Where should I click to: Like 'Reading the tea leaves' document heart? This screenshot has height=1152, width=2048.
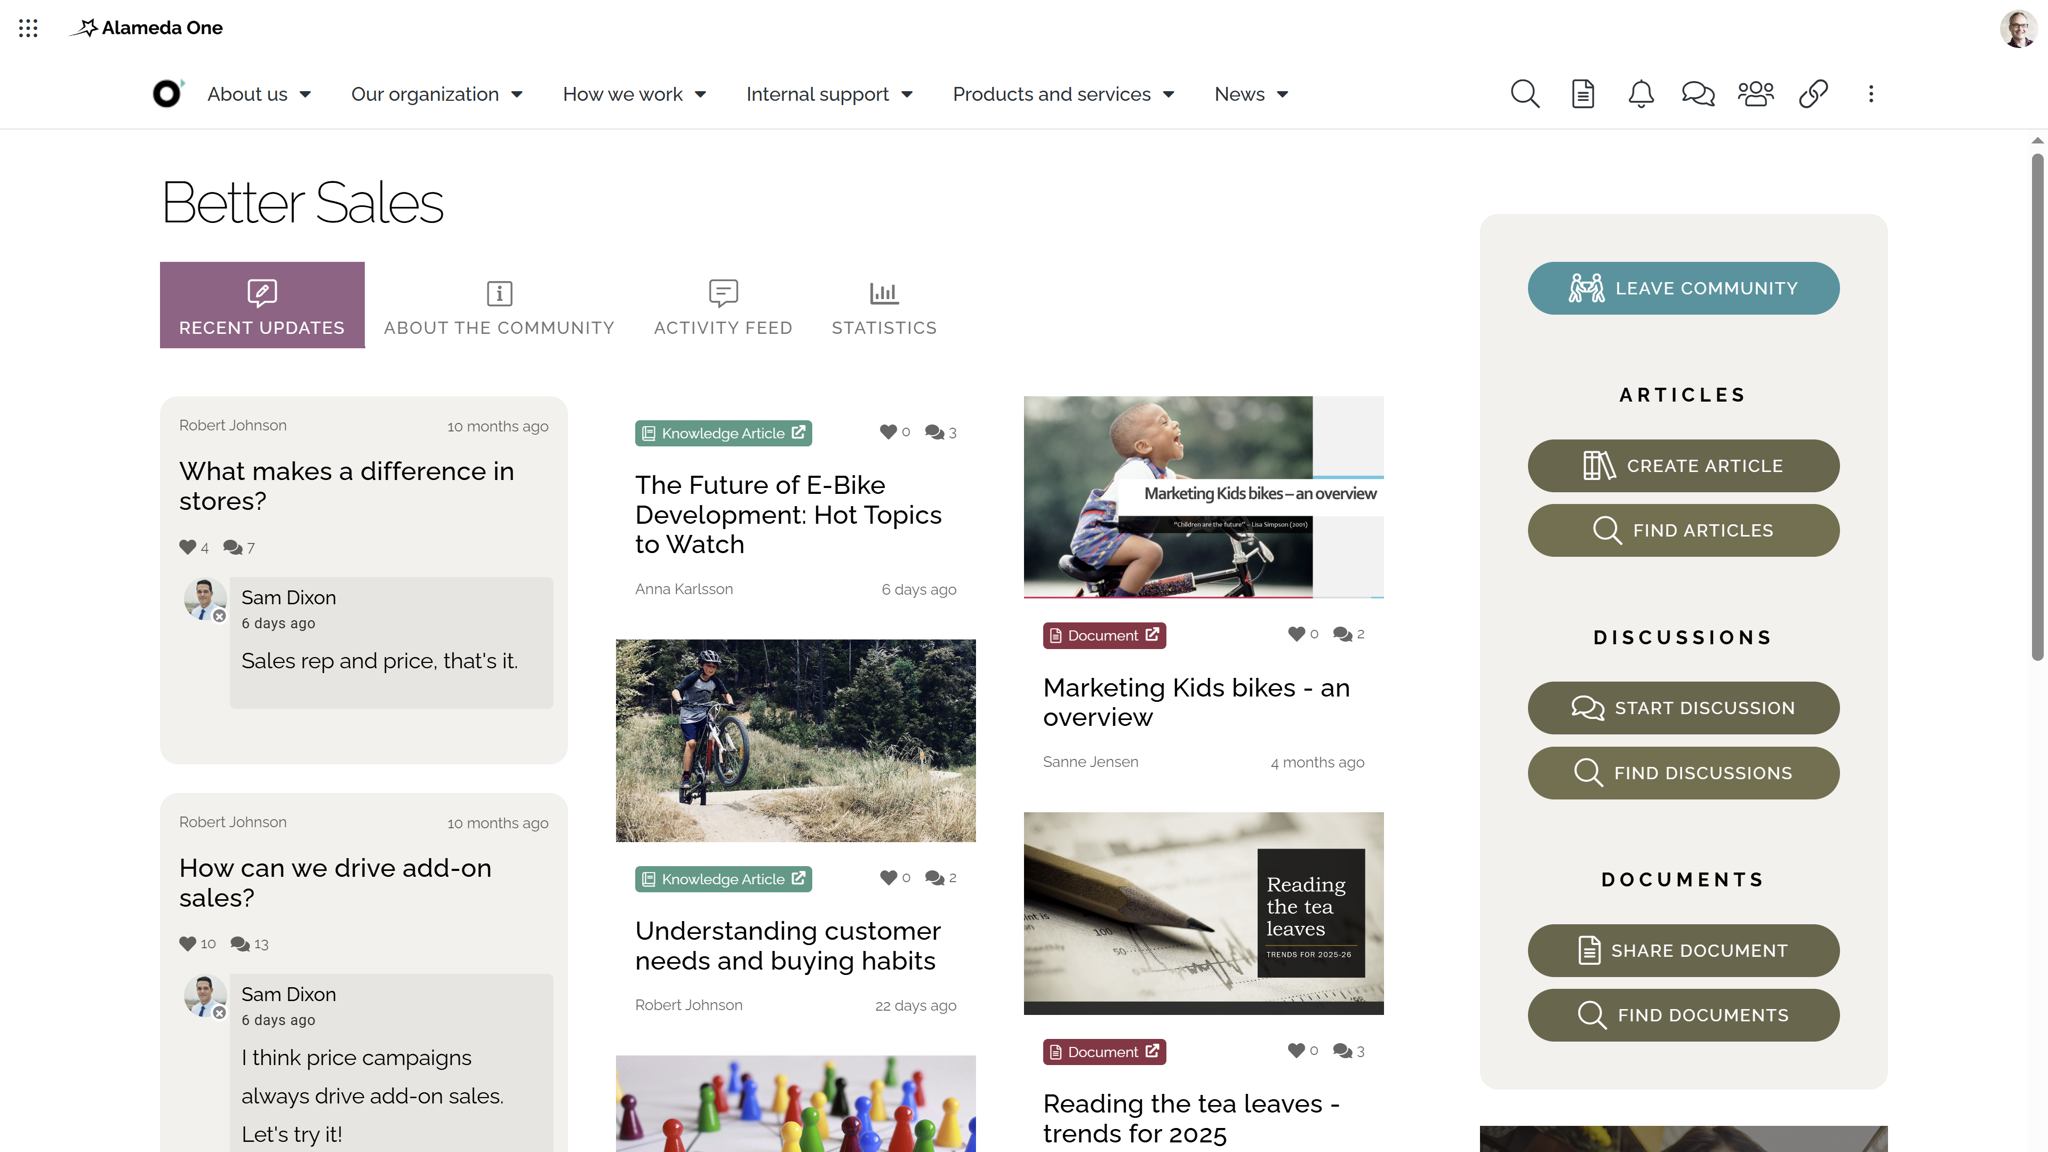(x=1296, y=1050)
